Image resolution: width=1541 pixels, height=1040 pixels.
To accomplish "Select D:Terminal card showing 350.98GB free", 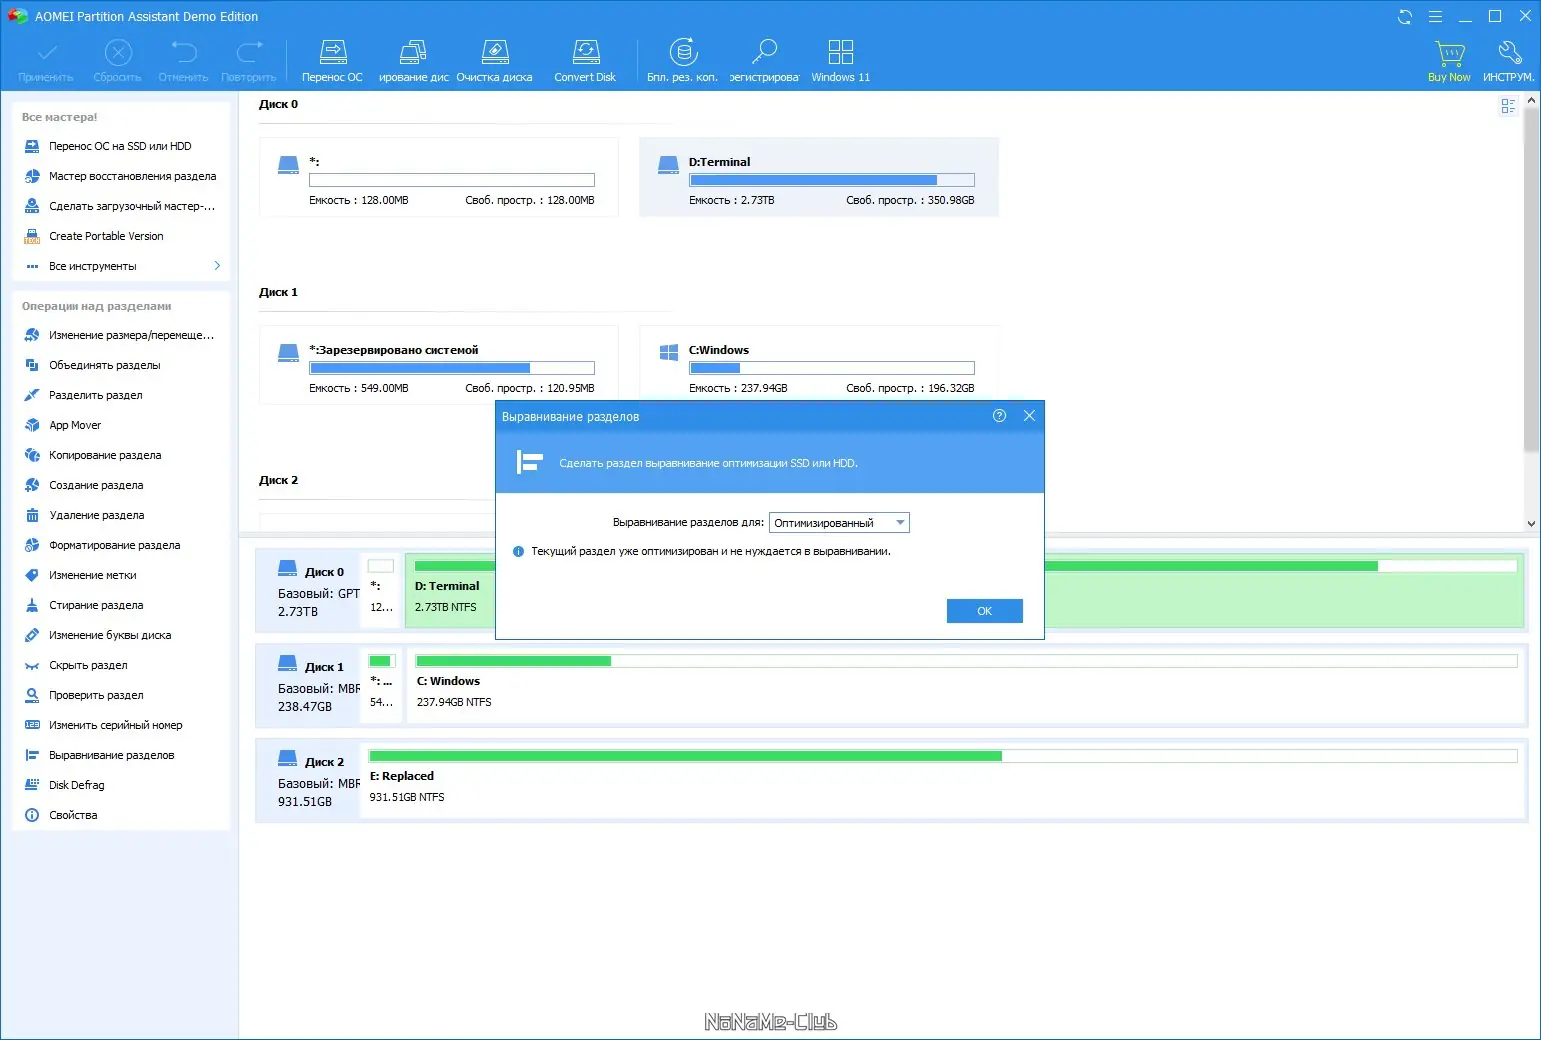I will click(819, 177).
